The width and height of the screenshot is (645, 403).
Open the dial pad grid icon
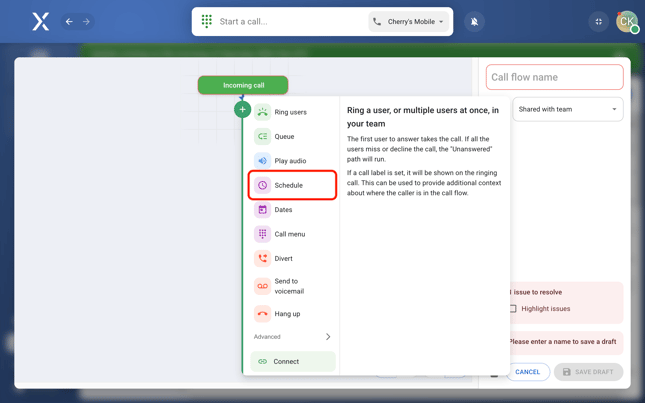[206, 21]
